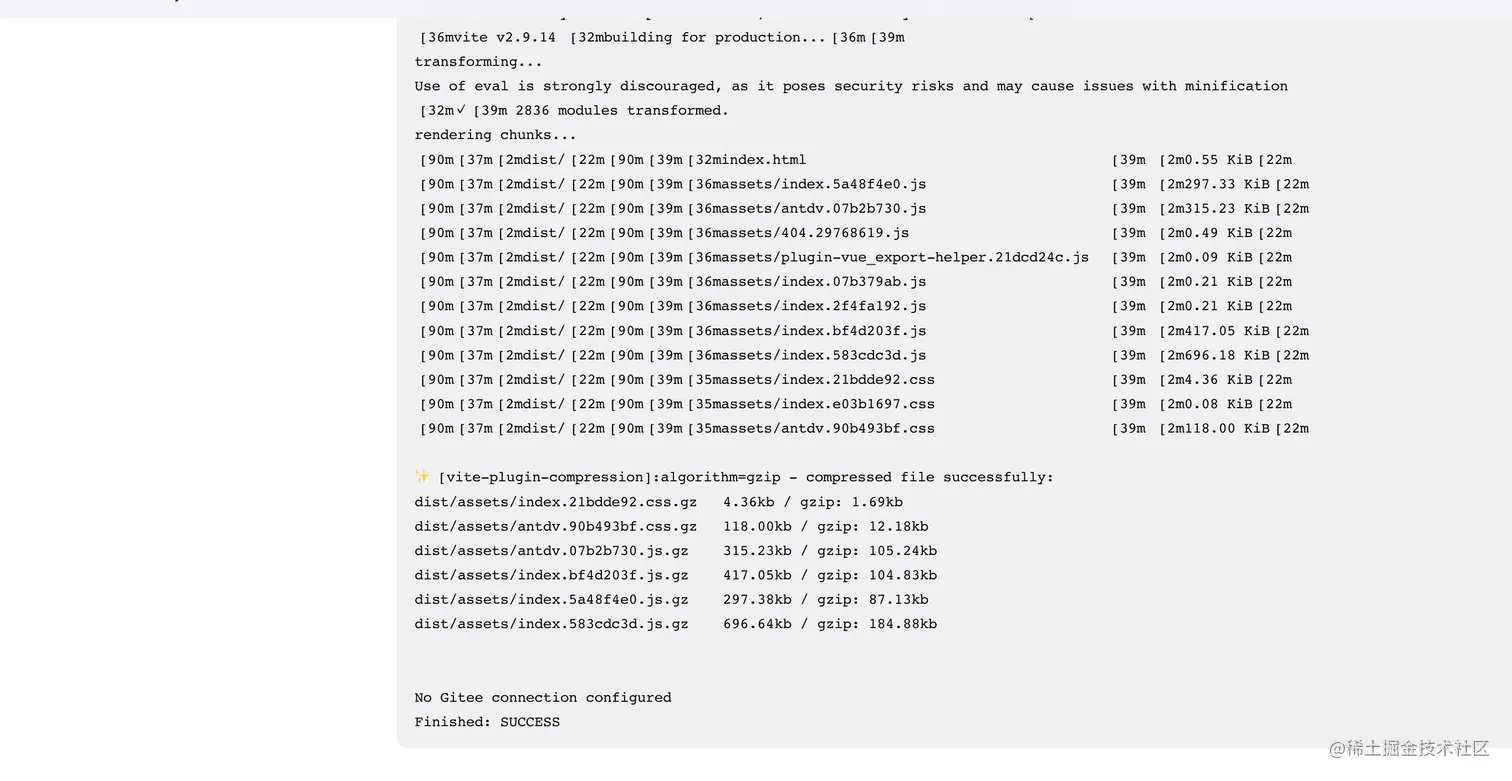Click dist/assets/index.bf4d203f.js.gz file path
The width and height of the screenshot is (1512, 781).
[x=552, y=575]
